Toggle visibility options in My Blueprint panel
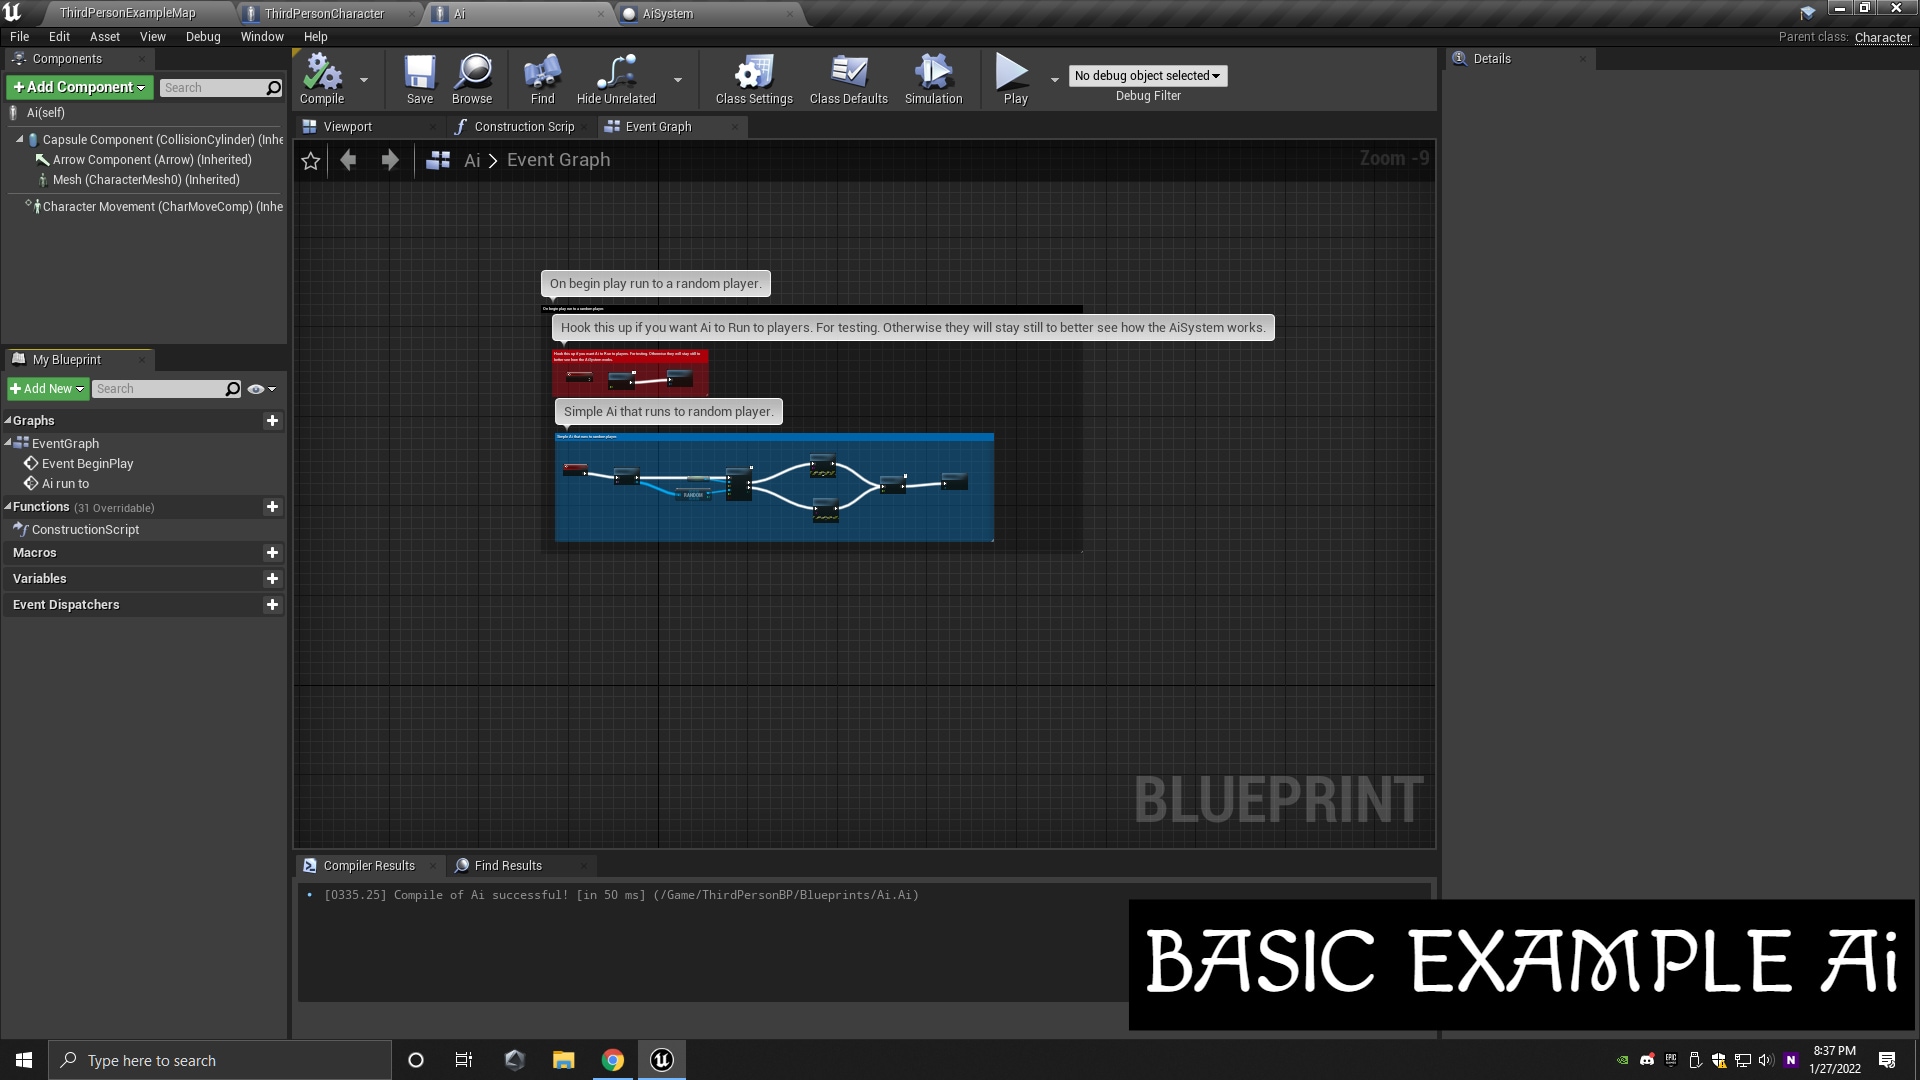 [258, 389]
